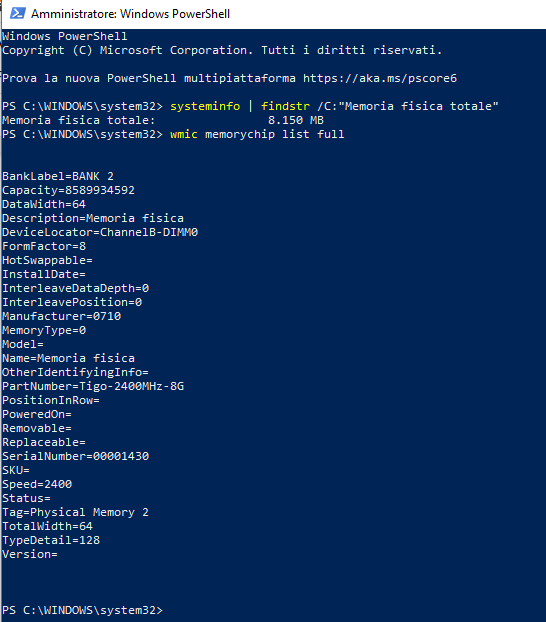Screen dimensions: 546x622
Task: Click the 'systeminfo' command text
Action: coord(205,106)
